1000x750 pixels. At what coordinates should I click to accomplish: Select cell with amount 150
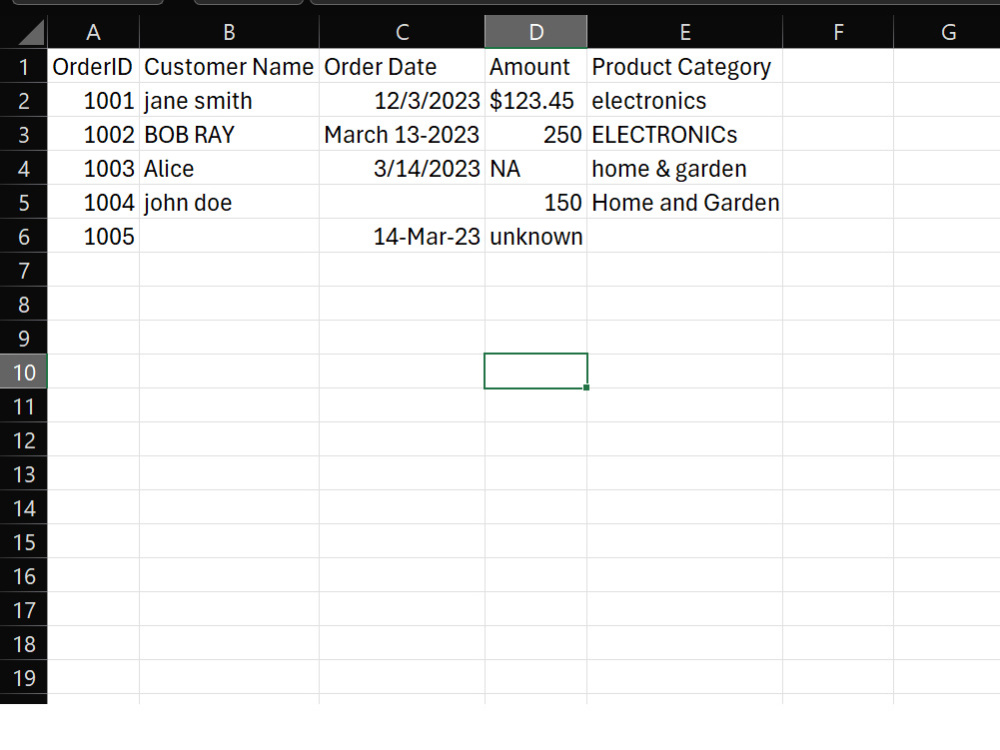[x=536, y=202]
